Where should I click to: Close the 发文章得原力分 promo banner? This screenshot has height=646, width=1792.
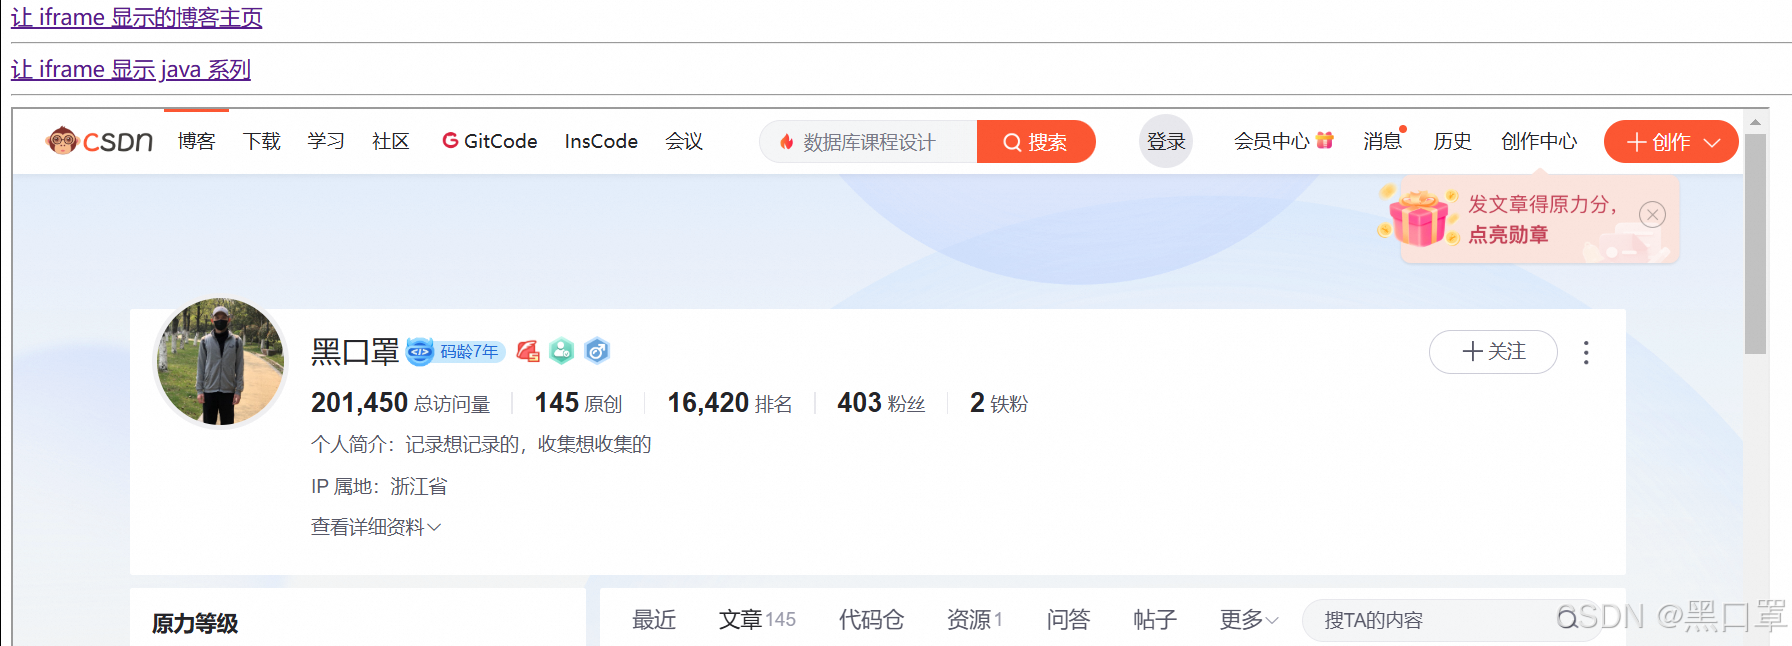[1653, 215]
